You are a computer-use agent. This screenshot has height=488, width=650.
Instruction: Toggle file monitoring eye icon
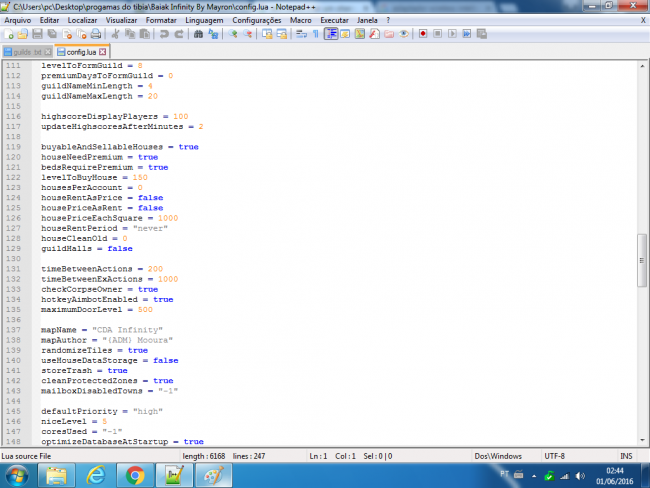[x=403, y=34]
